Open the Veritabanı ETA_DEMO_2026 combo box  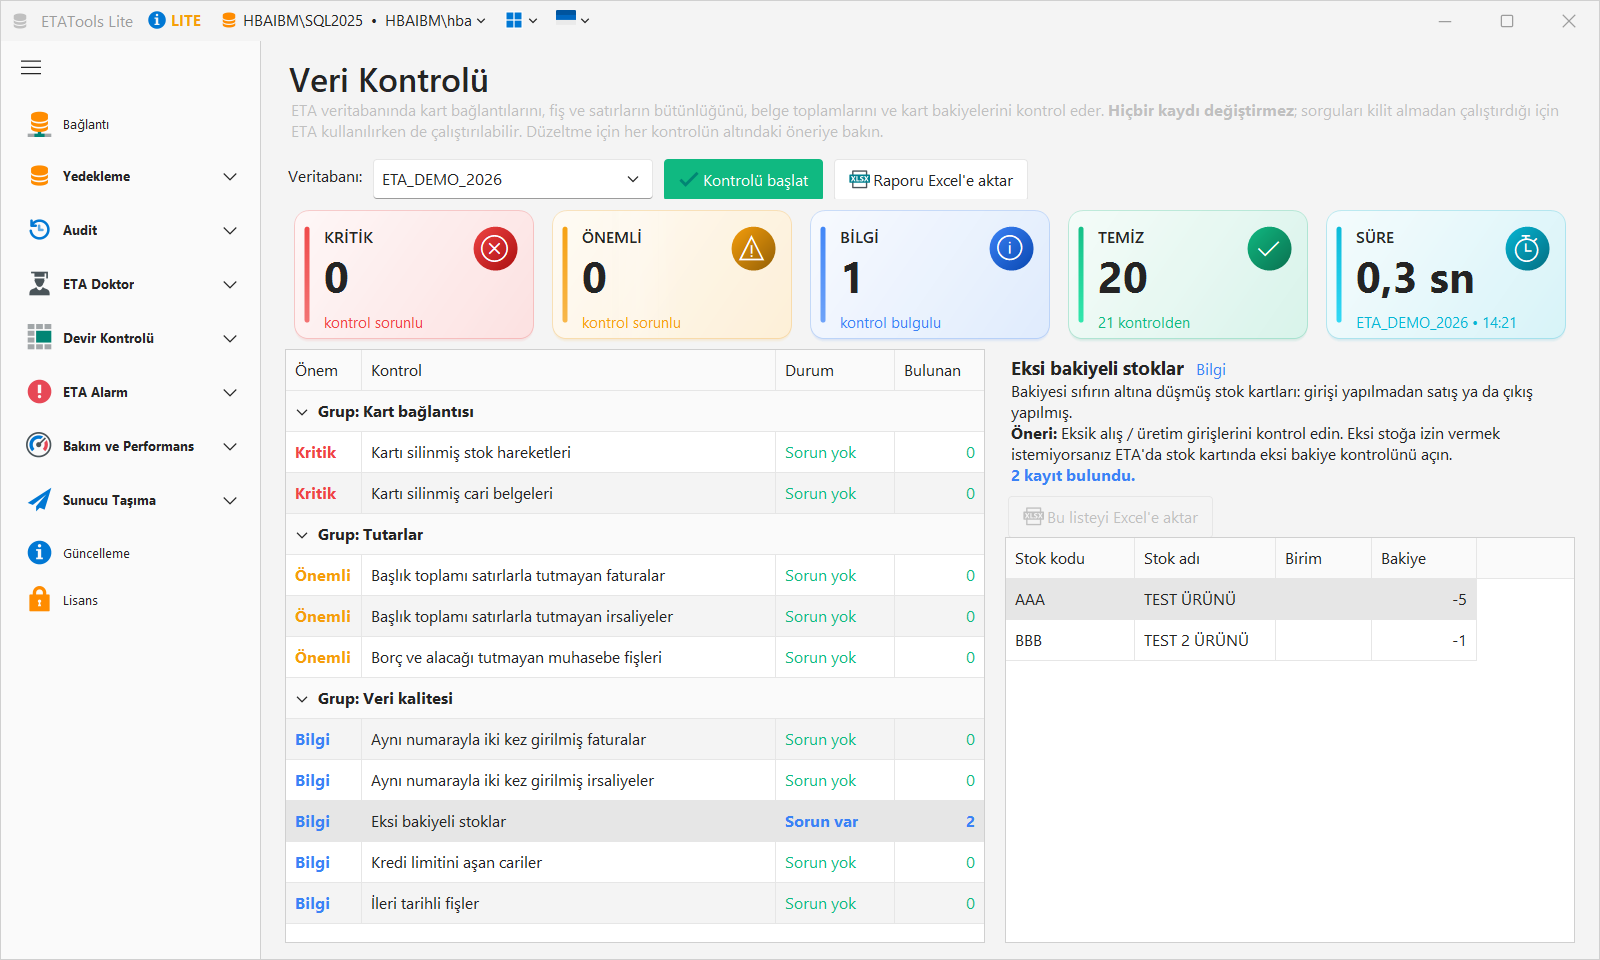click(x=513, y=179)
